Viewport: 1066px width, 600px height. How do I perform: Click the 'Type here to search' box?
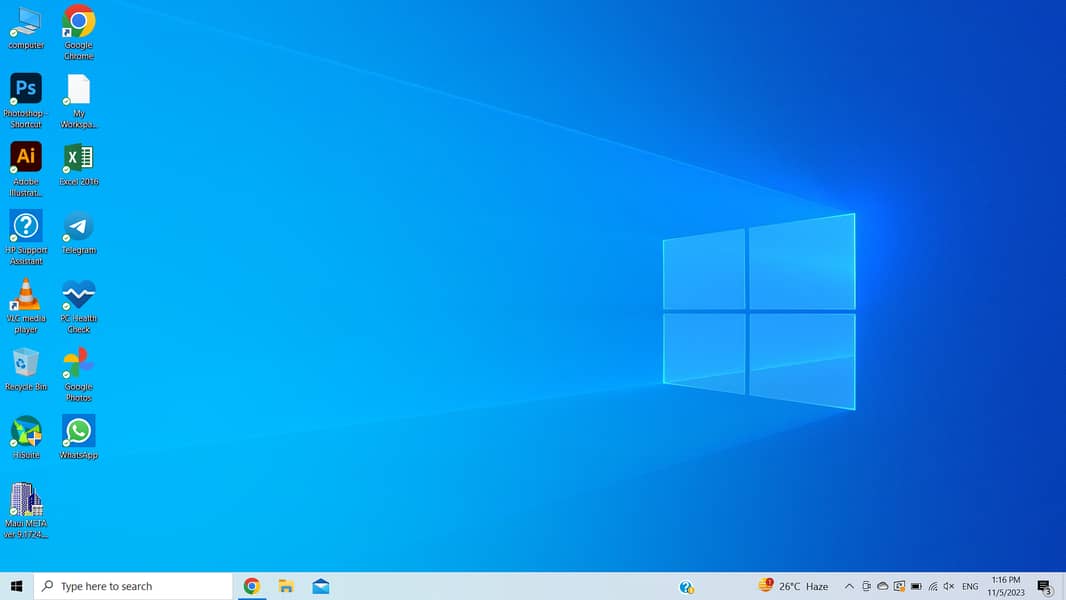click(135, 586)
